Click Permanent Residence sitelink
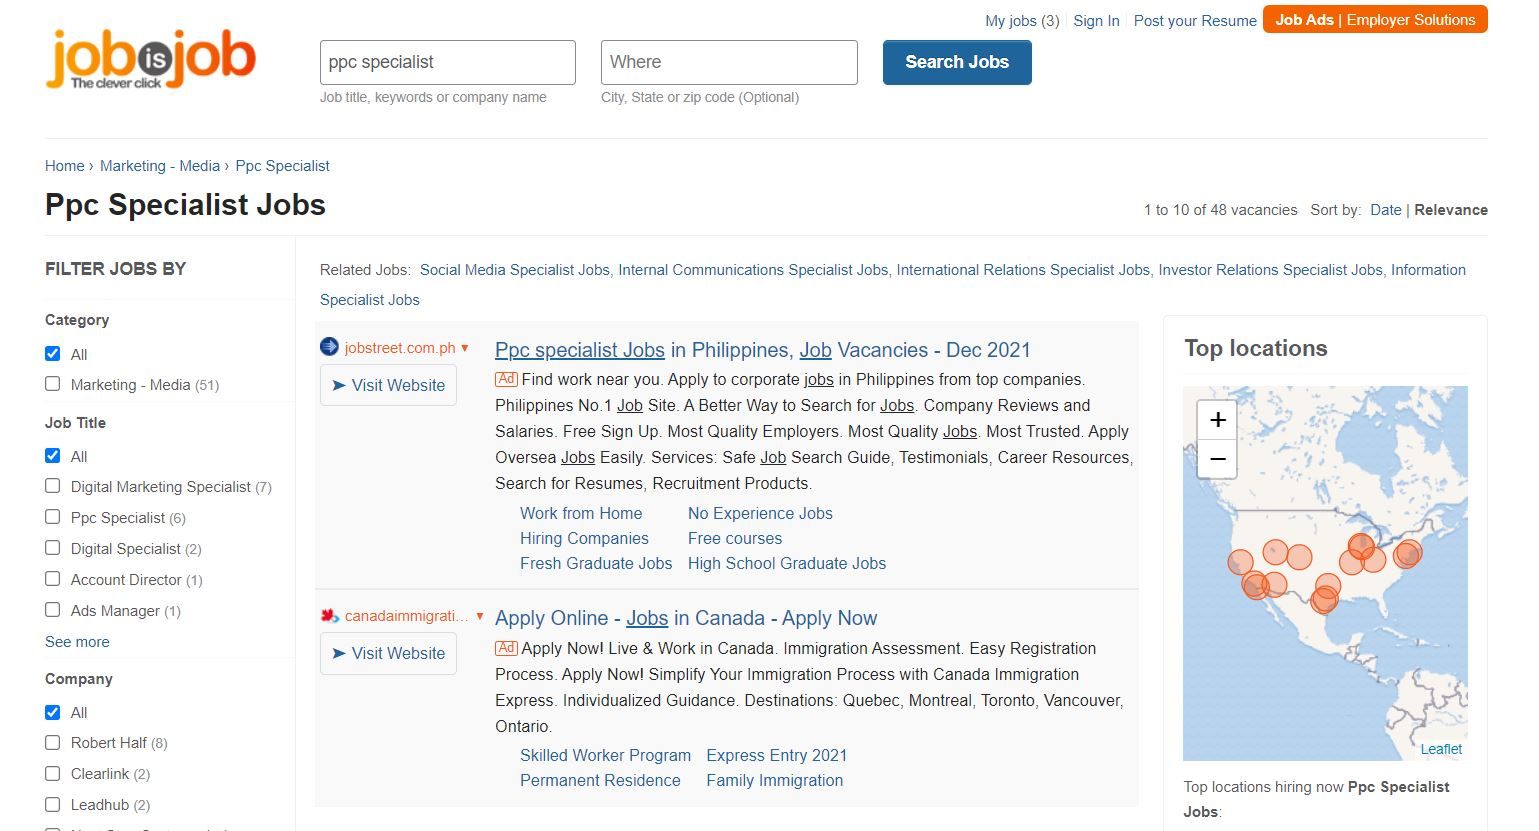 [600, 780]
